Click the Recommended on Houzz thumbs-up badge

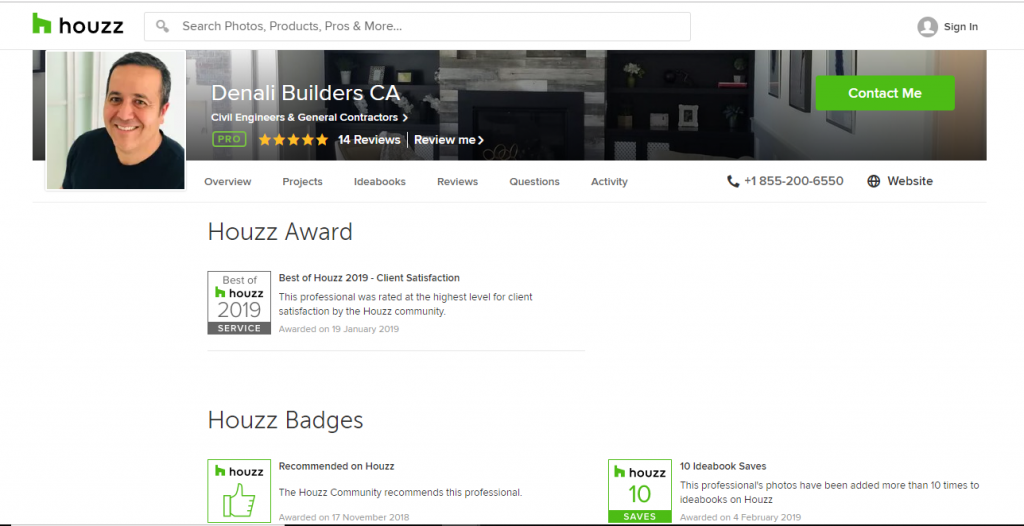pos(239,491)
